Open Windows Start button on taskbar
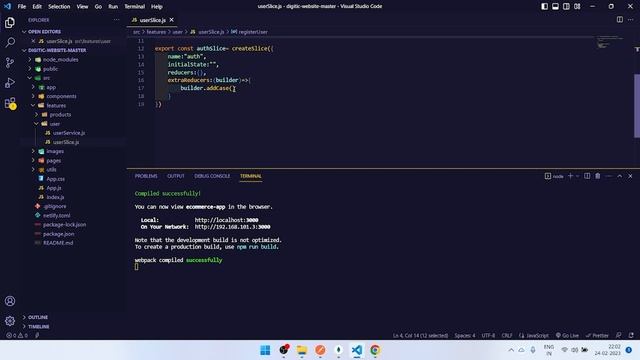The height and width of the screenshot is (360, 640). 265,350
